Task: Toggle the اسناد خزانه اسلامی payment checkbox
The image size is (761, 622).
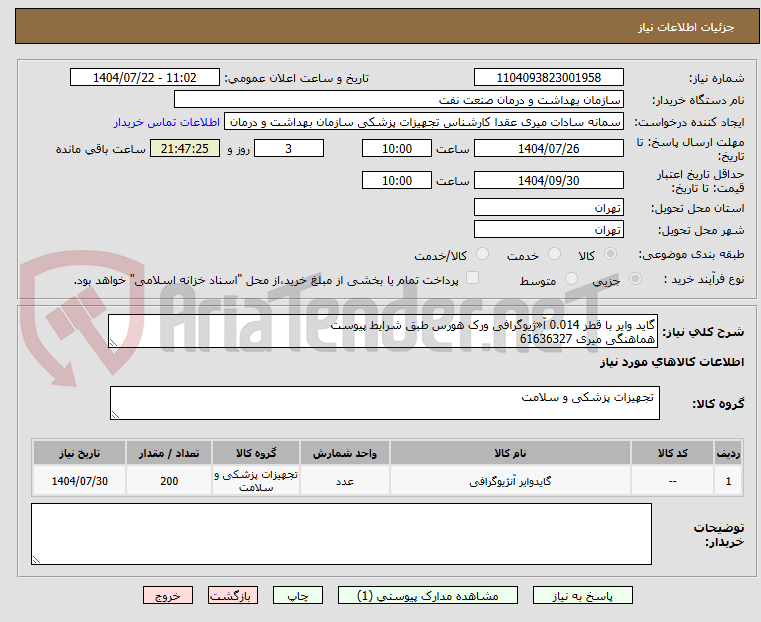Action: pos(472,278)
